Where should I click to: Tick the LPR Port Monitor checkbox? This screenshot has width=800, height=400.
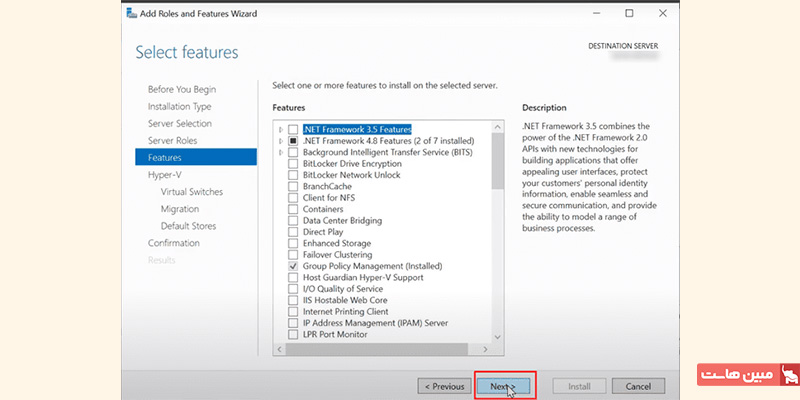(293, 335)
